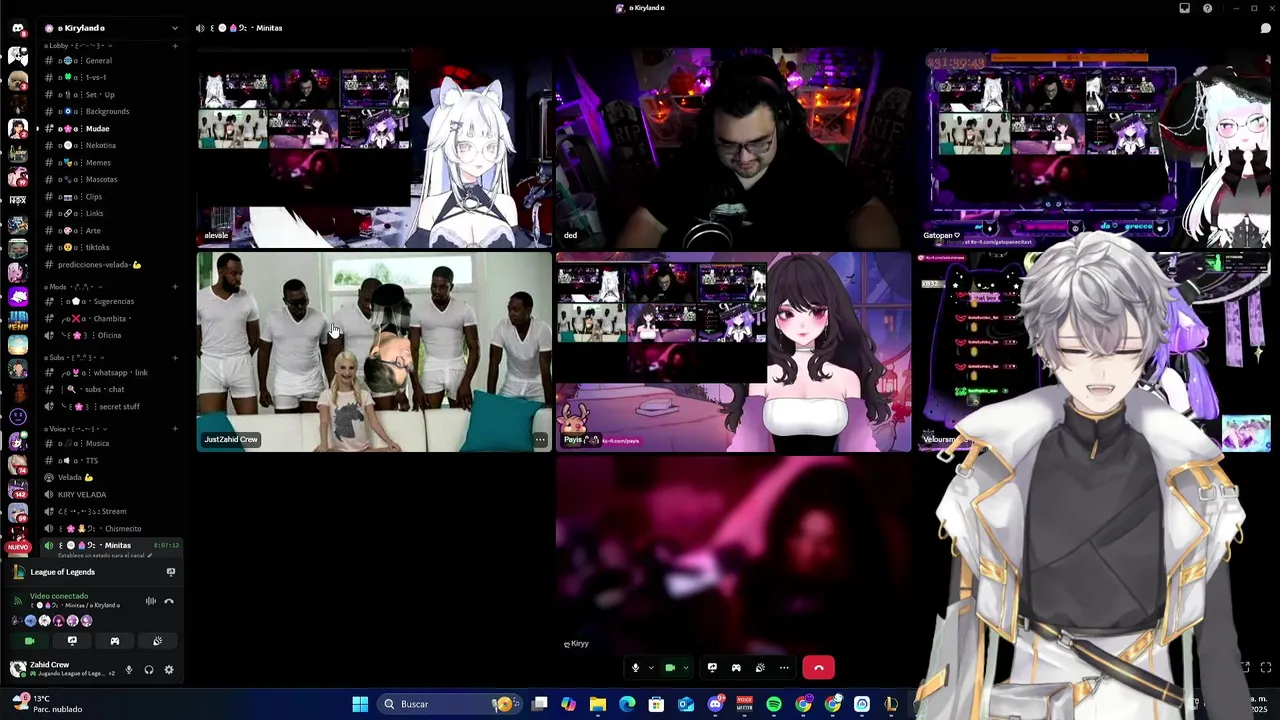This screenshot has height=720, width=1280.
Task: Select the Minitas voice channel
Action: tap(111, 545)
